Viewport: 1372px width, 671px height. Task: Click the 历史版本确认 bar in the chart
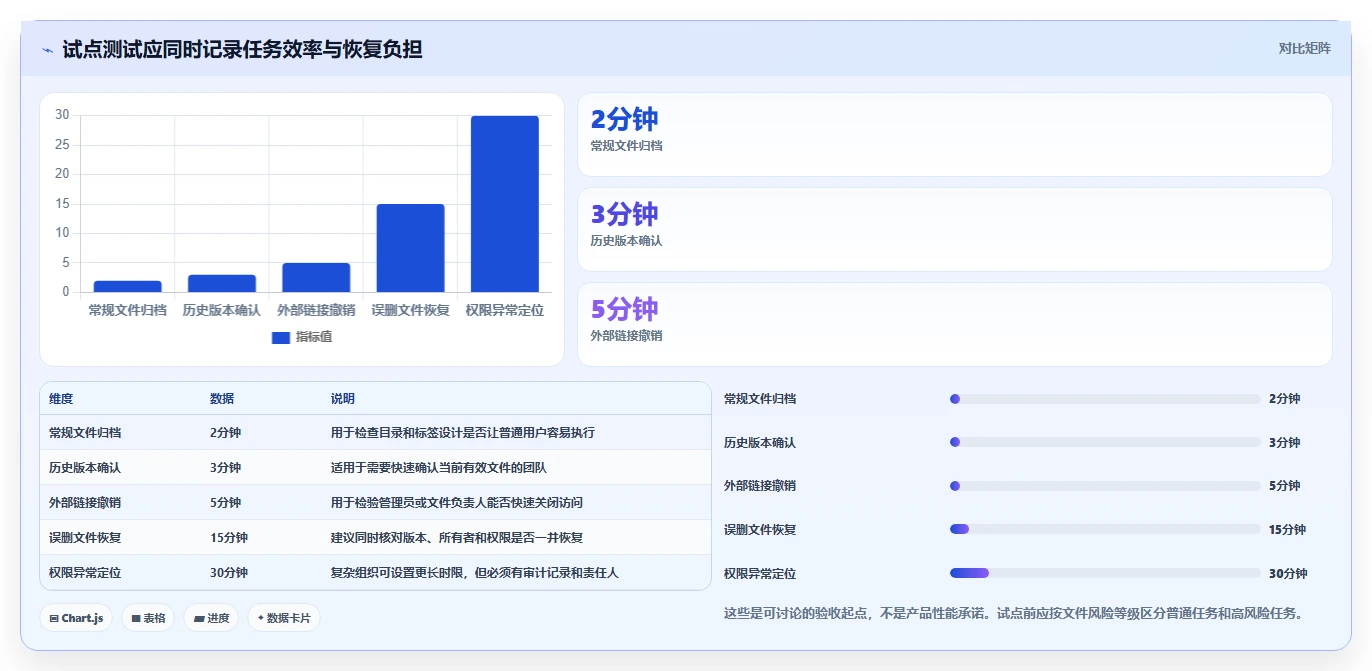pos(222,283)
